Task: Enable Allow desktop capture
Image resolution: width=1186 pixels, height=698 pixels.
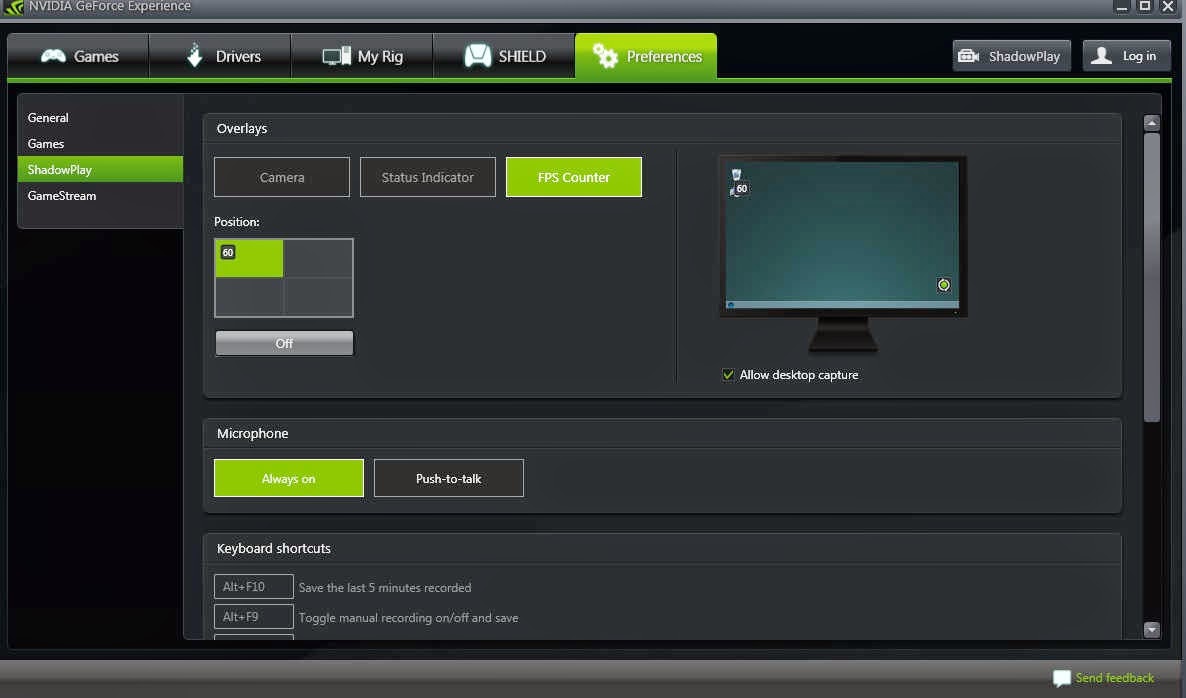Action: [x=728, y=375]
